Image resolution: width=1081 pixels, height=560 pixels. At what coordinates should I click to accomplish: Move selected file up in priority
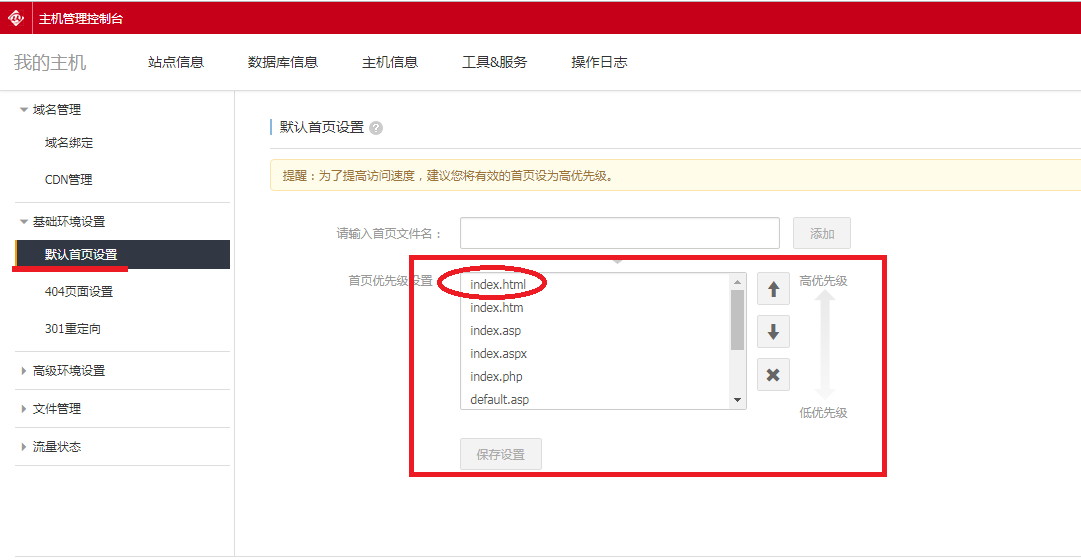(x=773, y=288)
